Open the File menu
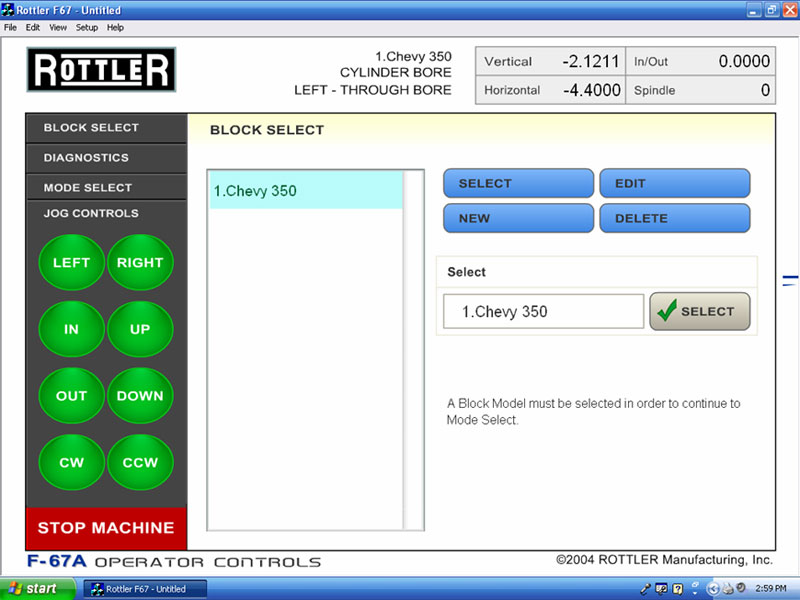This screenshot has height=600, width=800. 11,27
